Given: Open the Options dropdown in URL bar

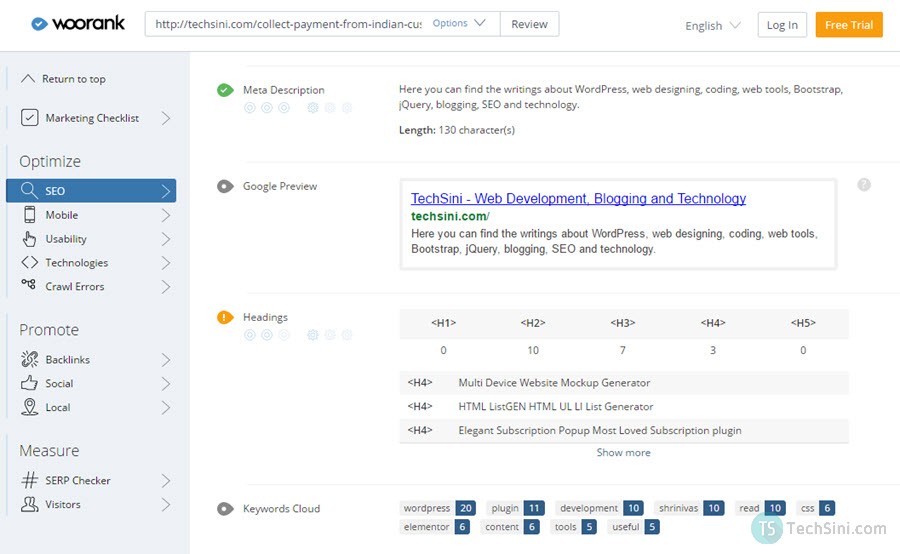Looking at the screenshot, I should (x=459, y=24).
